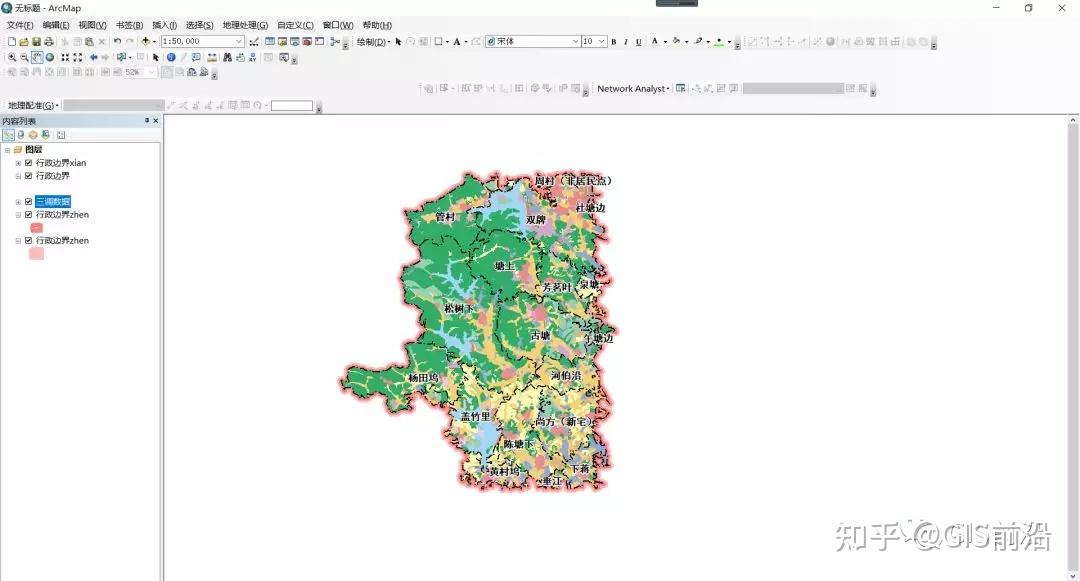Open the 宋体 font name dropdown
The height and width of the screenshot is (581, 1080).
pos(575,41)
